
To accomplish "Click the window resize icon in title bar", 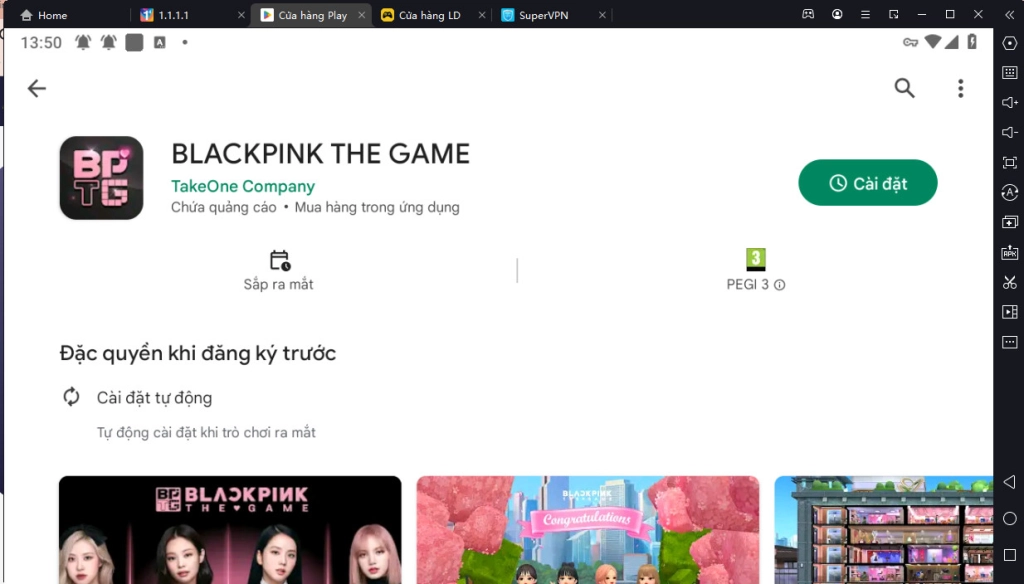I will (893, 14).
